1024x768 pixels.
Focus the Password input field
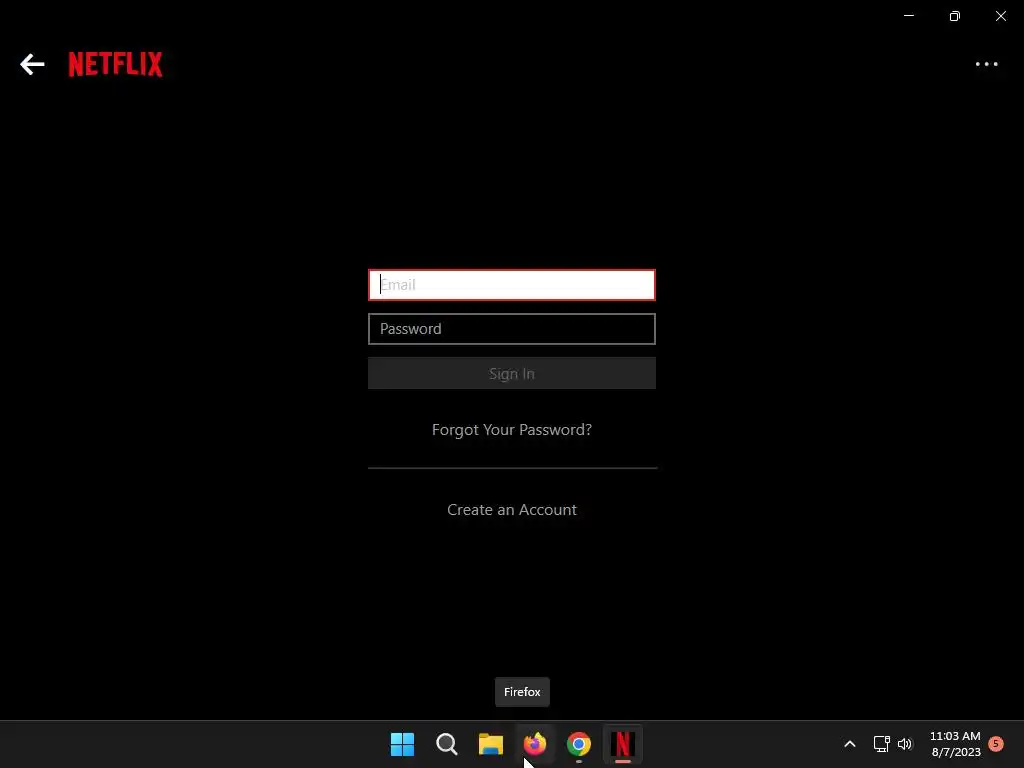pyautogui.click(x=511, y=328)
